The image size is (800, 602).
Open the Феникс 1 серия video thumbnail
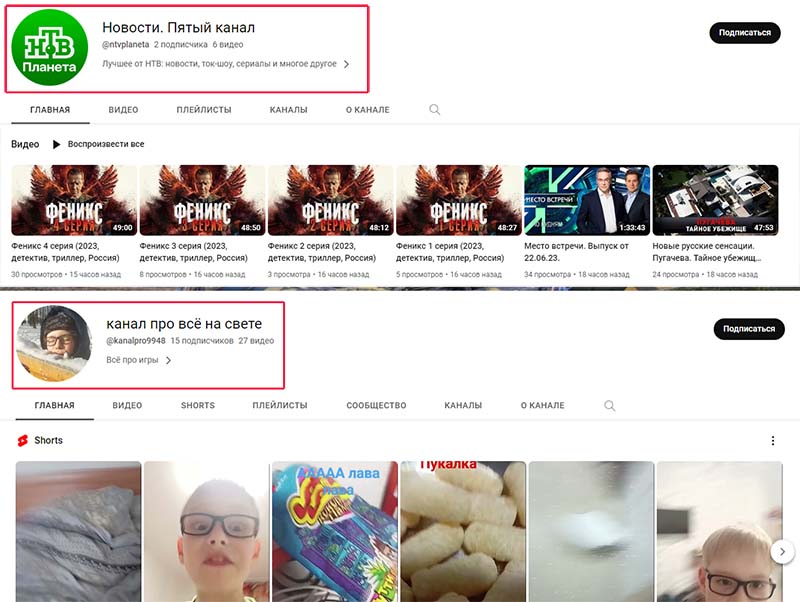click(459, 200)
